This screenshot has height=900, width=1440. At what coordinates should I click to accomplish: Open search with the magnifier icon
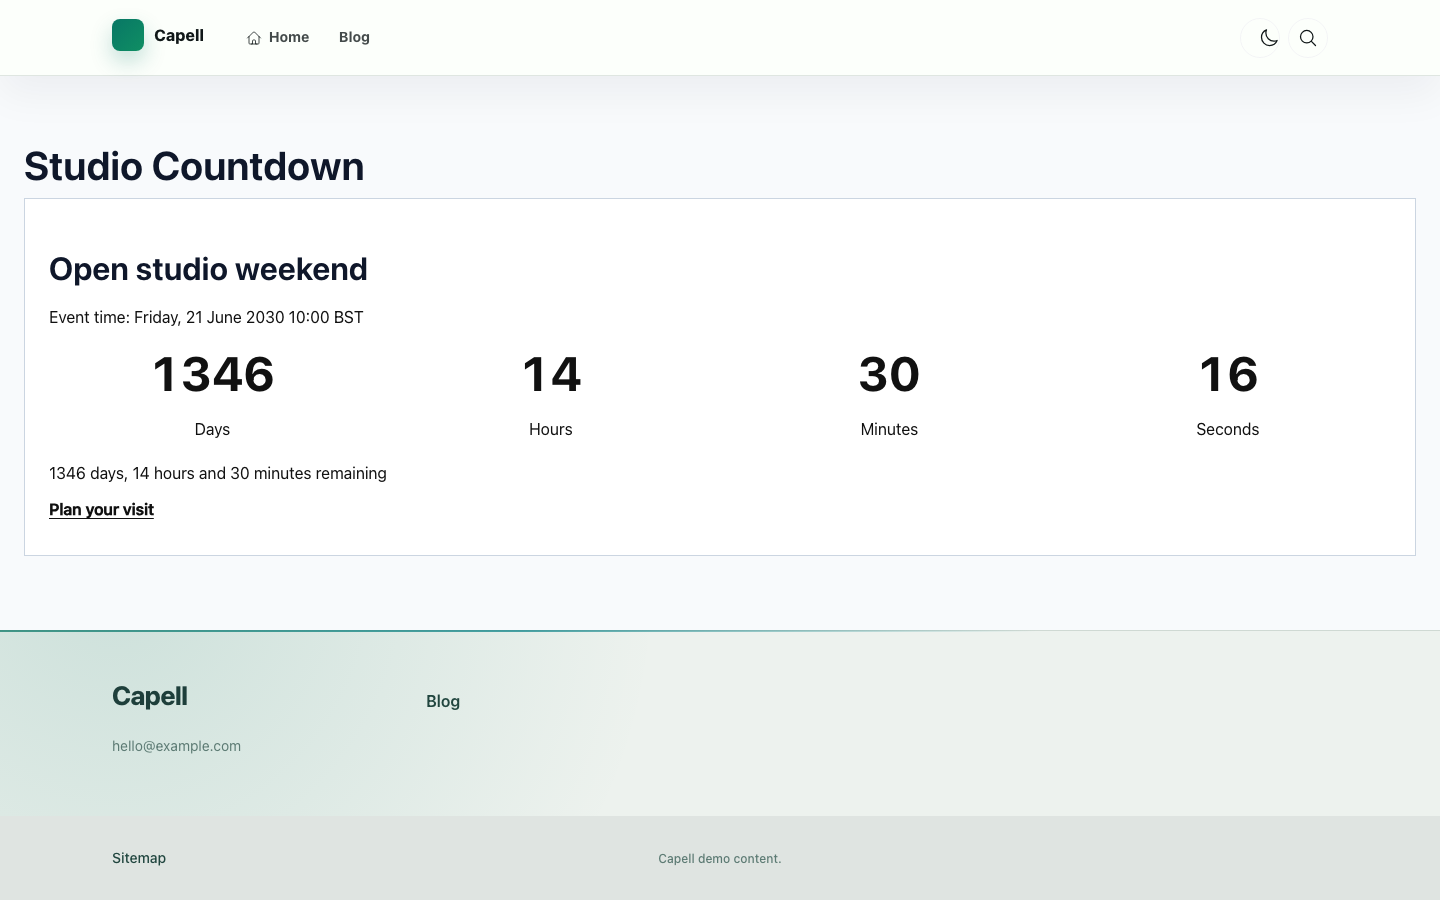(1307, 38)
